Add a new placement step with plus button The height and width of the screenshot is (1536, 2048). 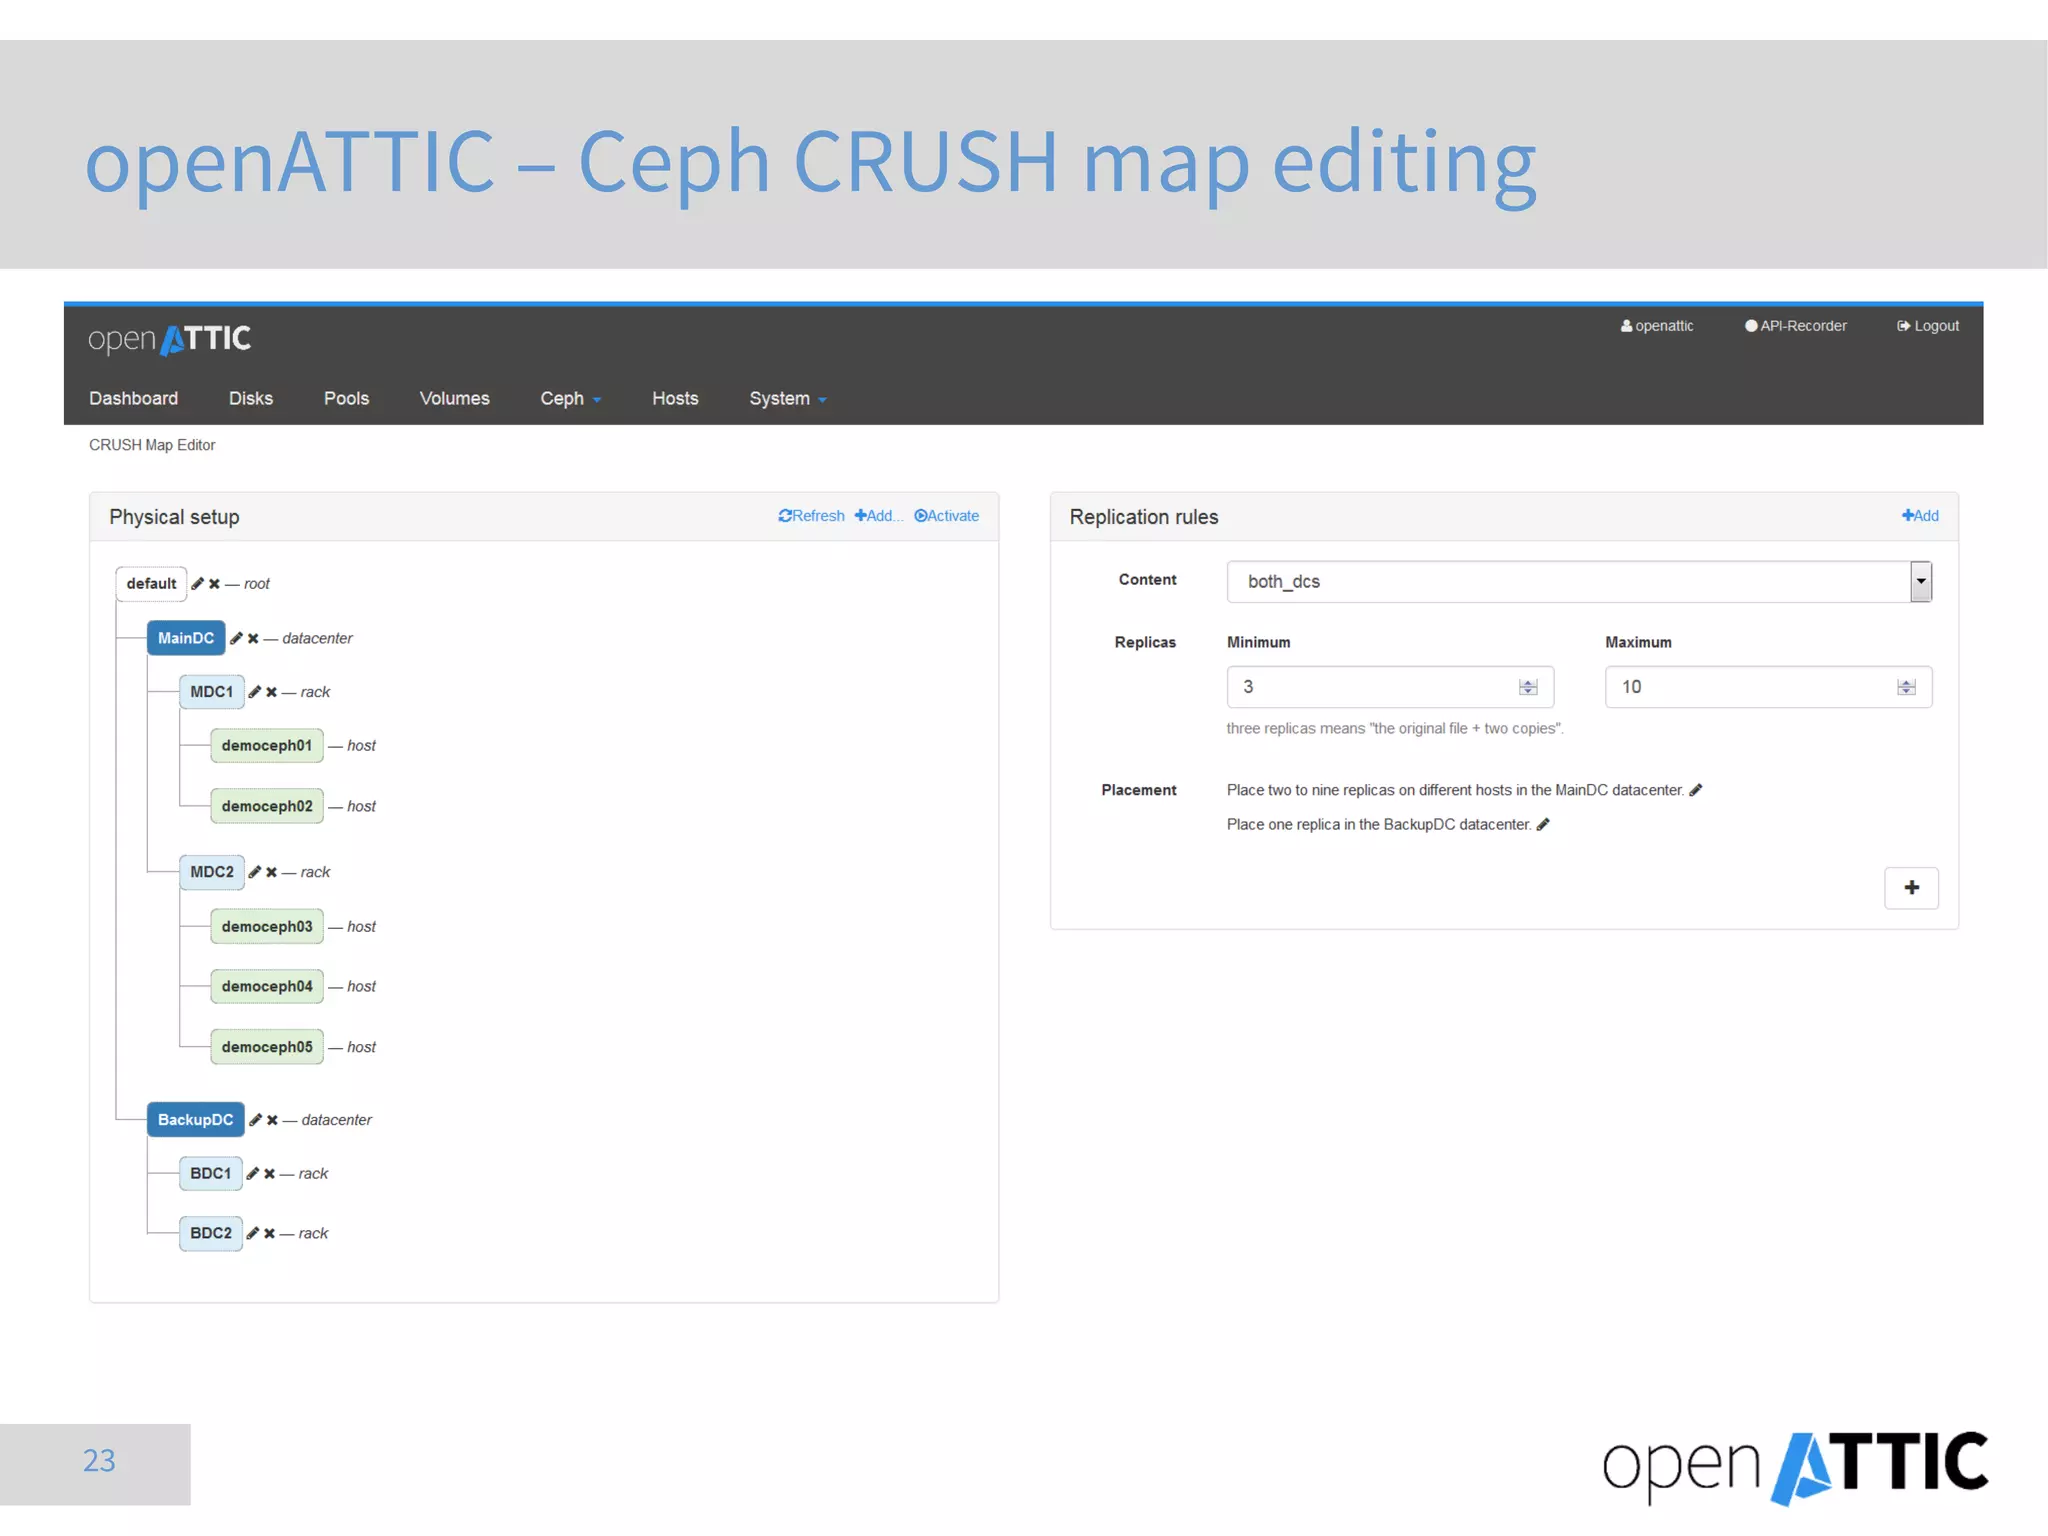pyautogui.click(x=1911, y=888)
